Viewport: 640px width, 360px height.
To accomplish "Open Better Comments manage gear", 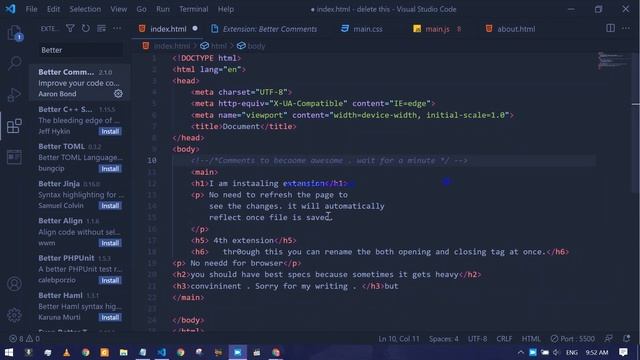I will pos(118,94).
